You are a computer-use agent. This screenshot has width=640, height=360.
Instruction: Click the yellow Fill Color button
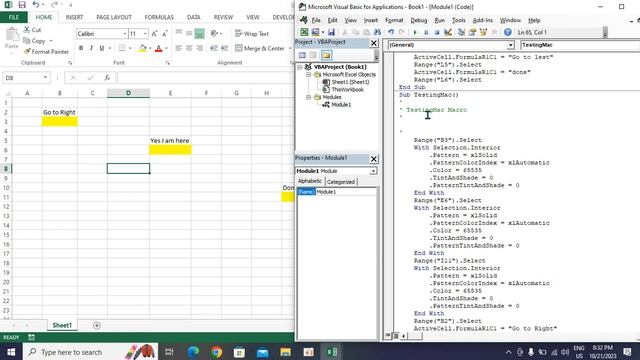coord(142,49)
